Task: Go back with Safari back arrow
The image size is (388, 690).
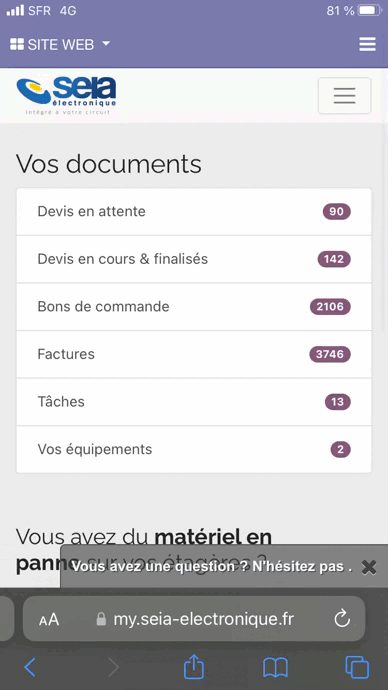Action: pyautogui.click(x=30, y=667)
